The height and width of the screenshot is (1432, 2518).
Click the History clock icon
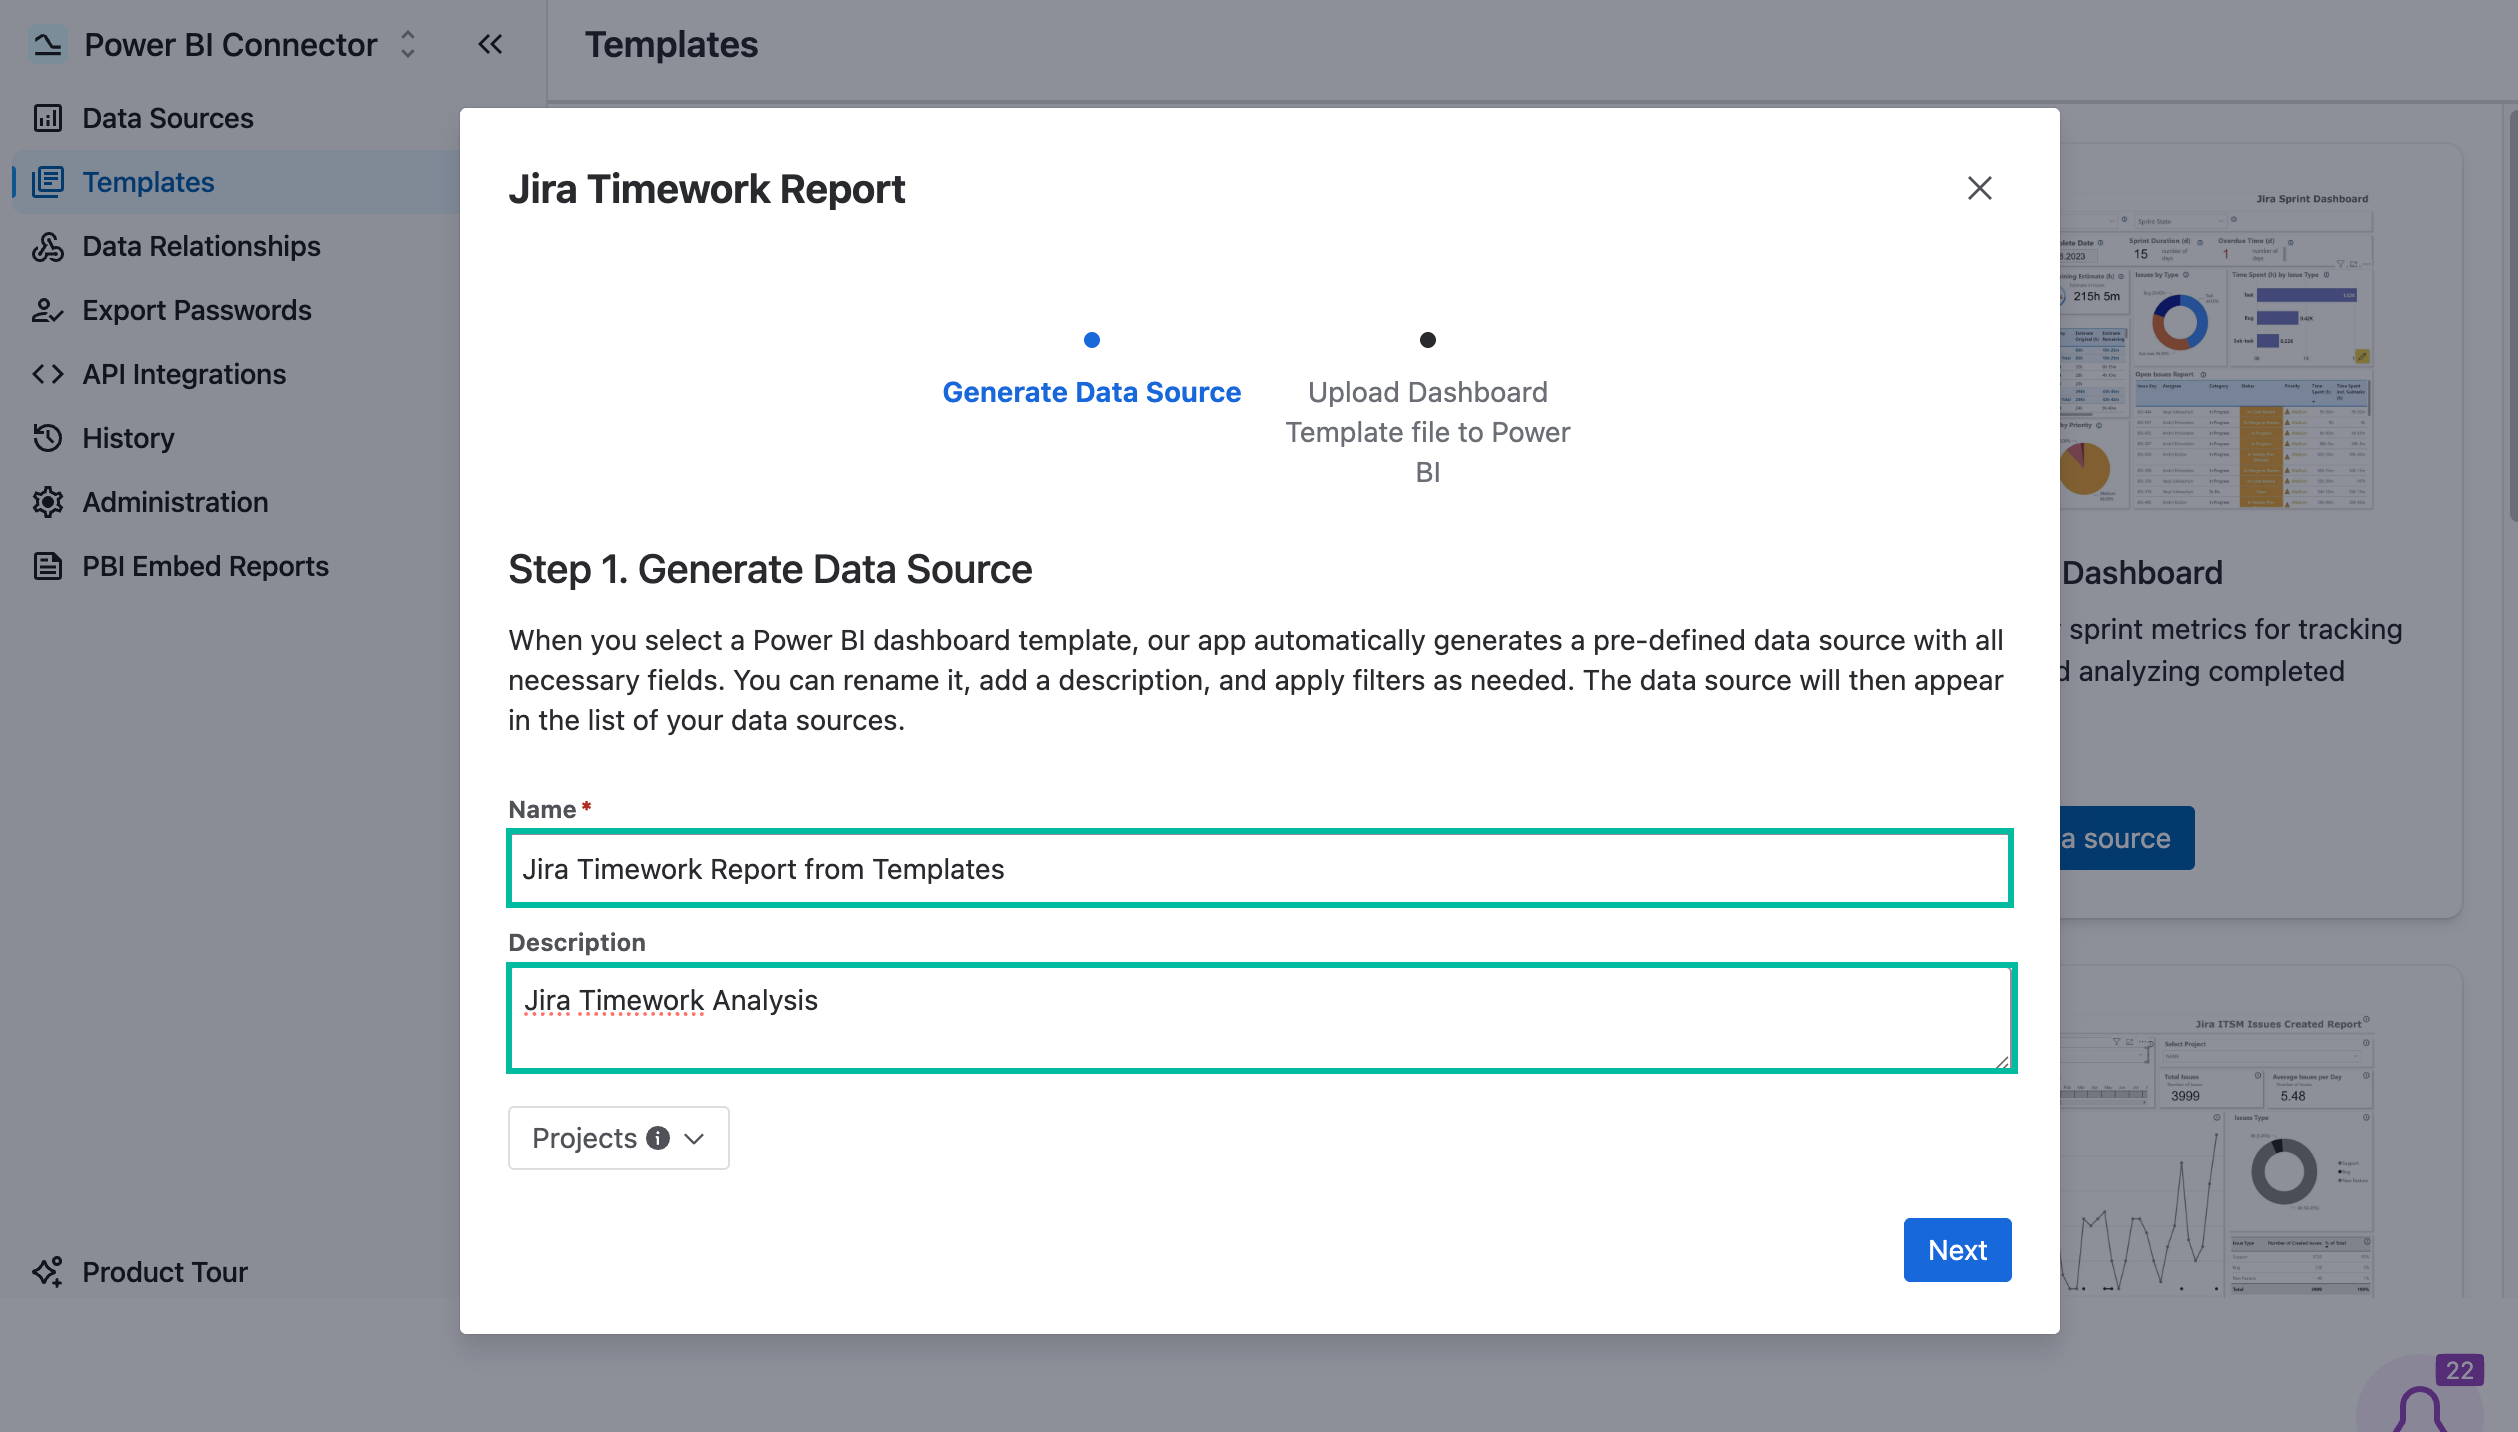pos(48,438)
